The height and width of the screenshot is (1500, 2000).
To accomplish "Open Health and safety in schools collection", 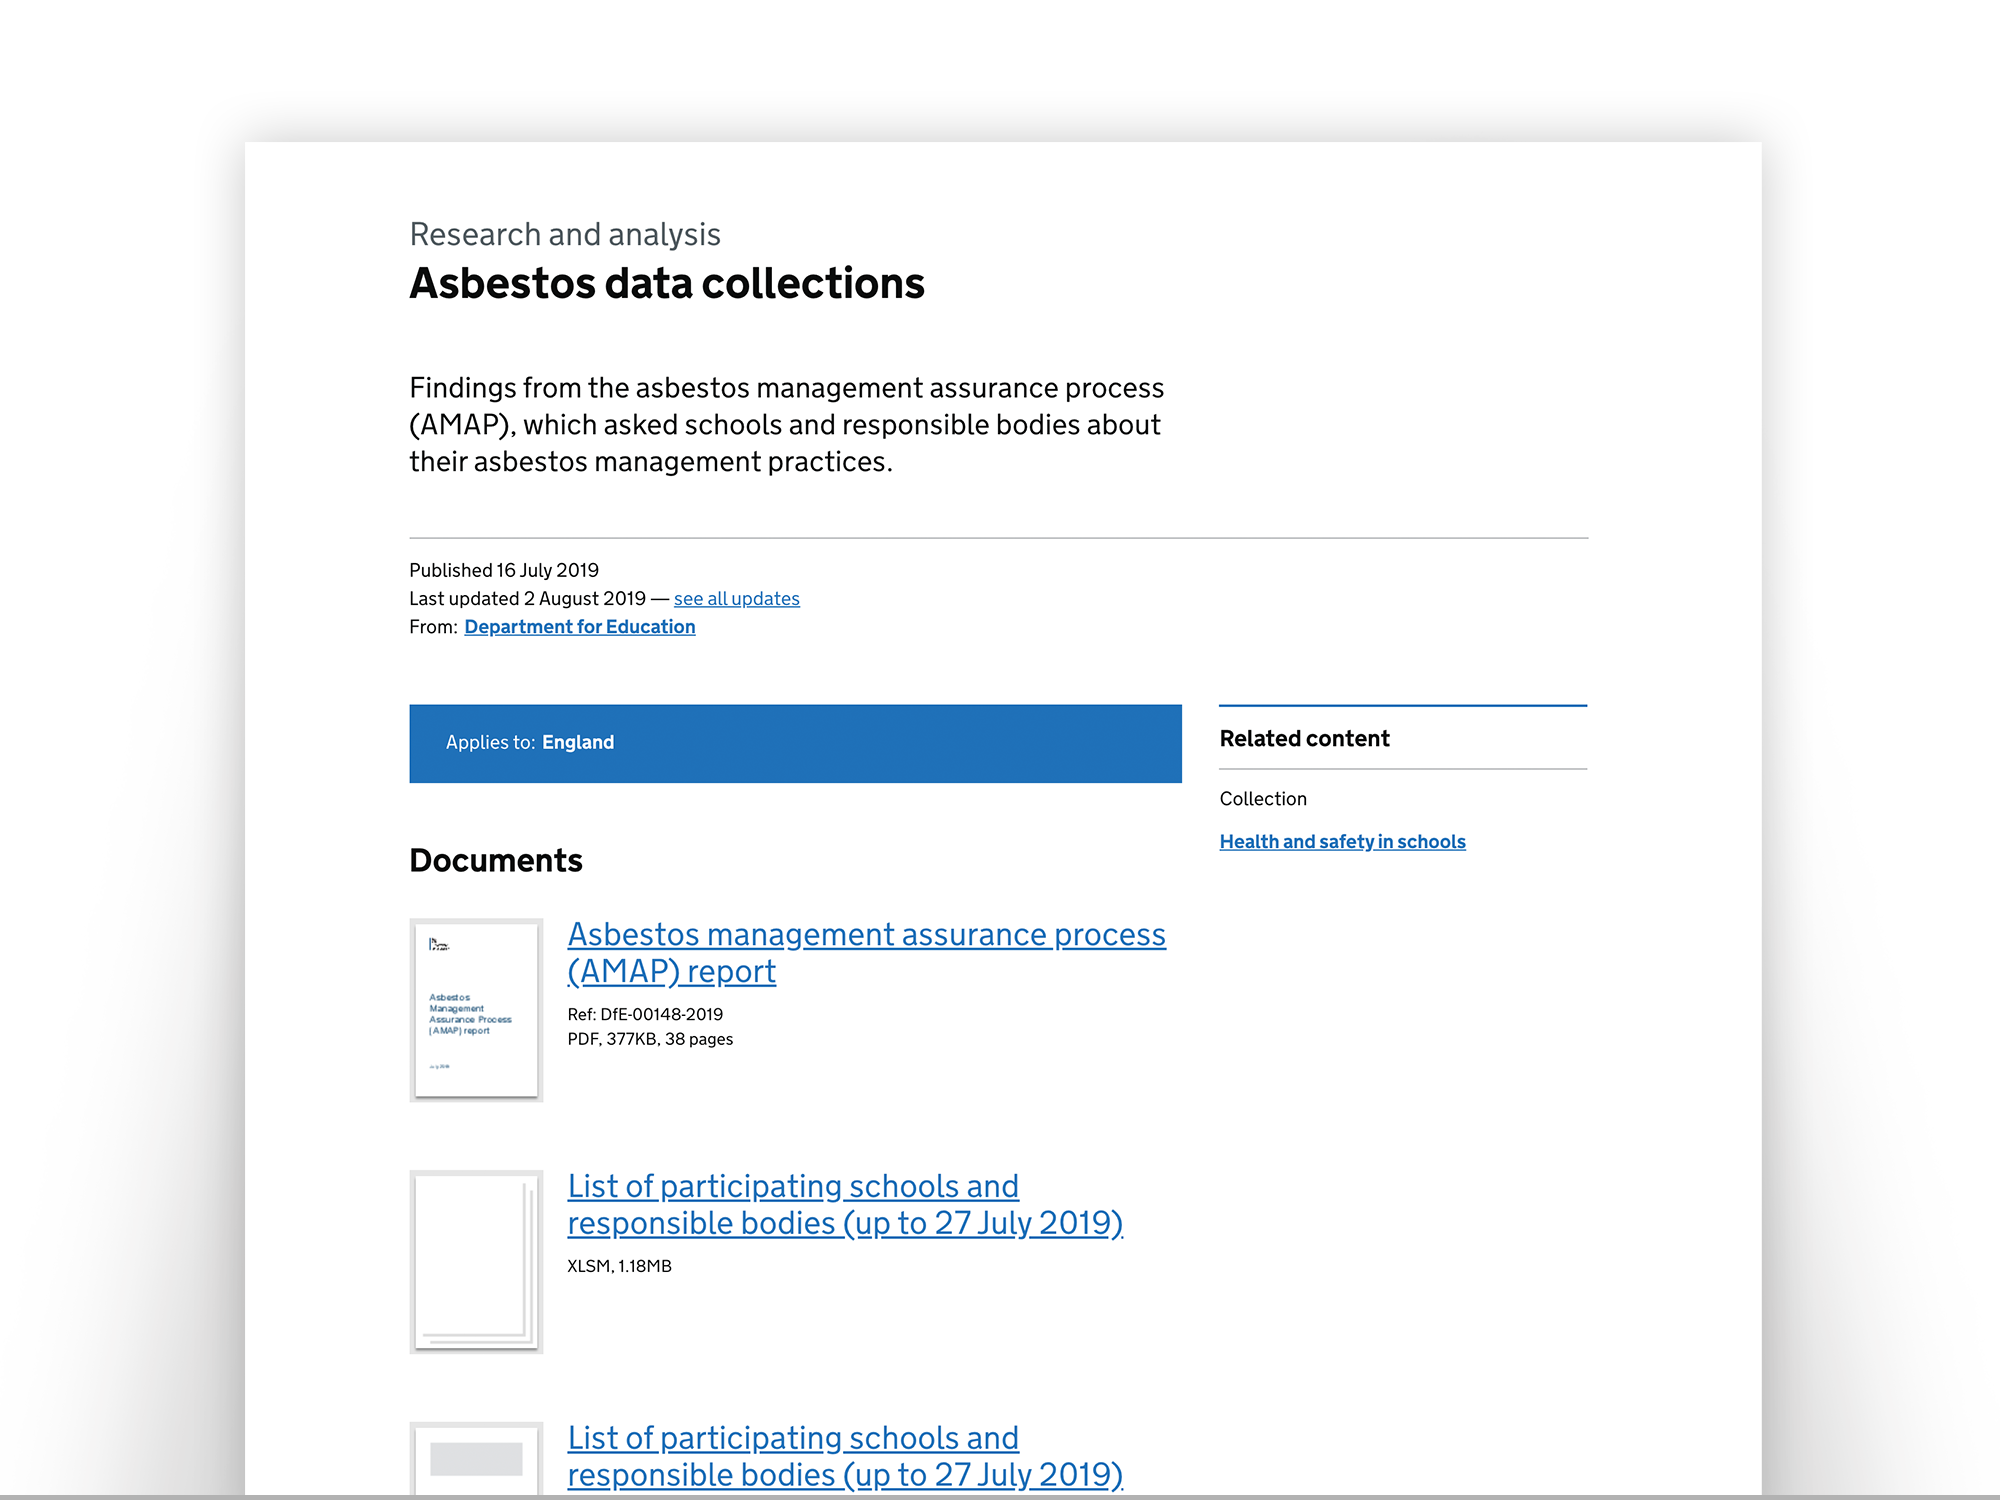I will tap(1342, 841).
